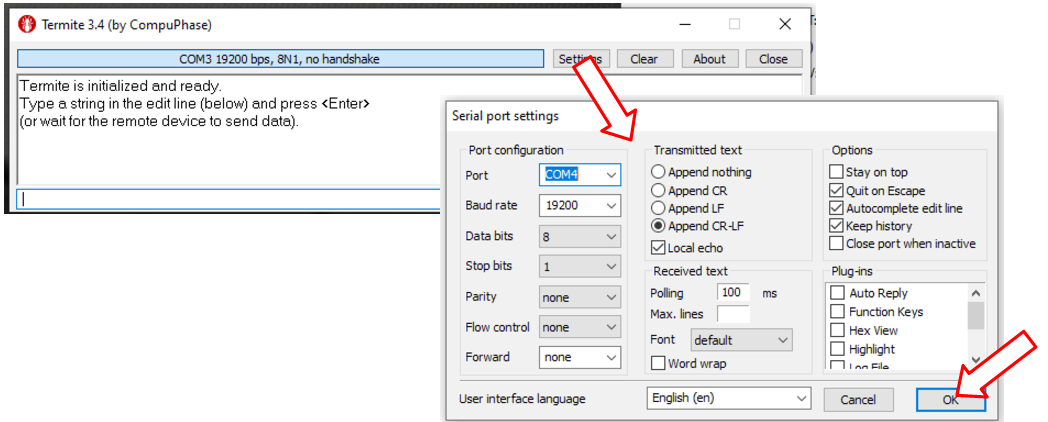Click plug-ins list scroll up arrow

[976, 293]
